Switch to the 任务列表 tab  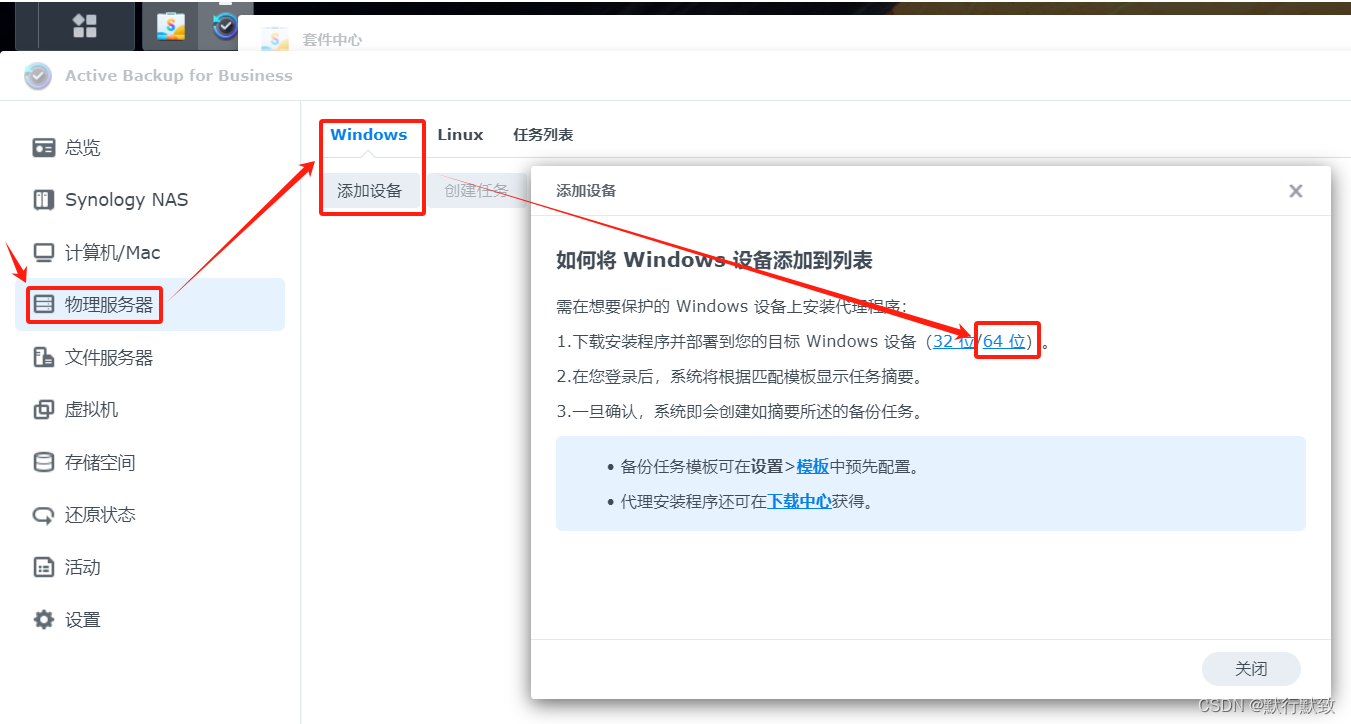(x=543, y=135)
